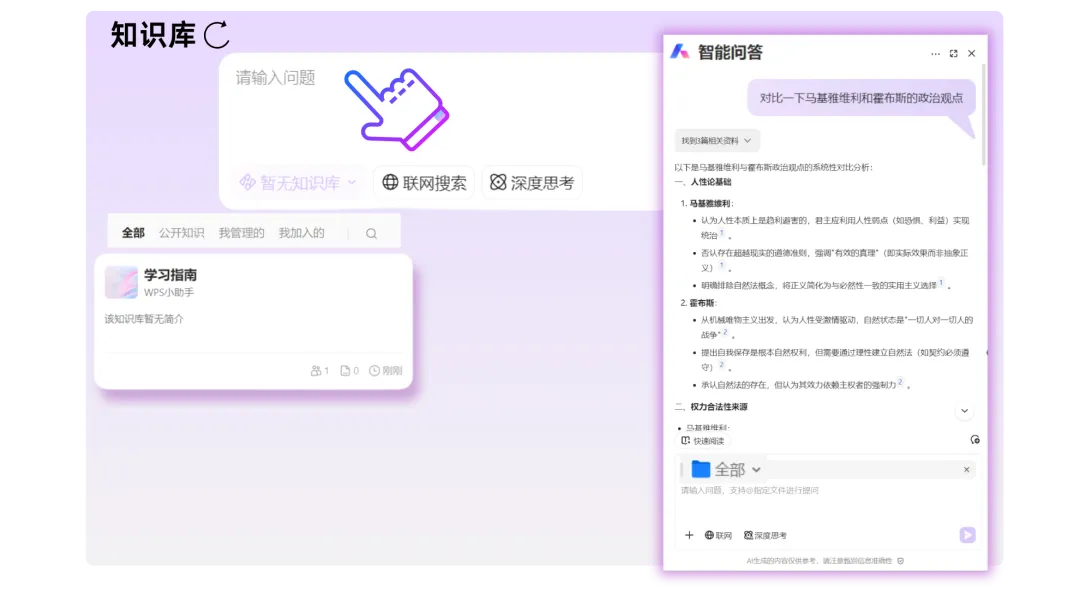Open the 学习指南 knowledge base card

(253, 322)
